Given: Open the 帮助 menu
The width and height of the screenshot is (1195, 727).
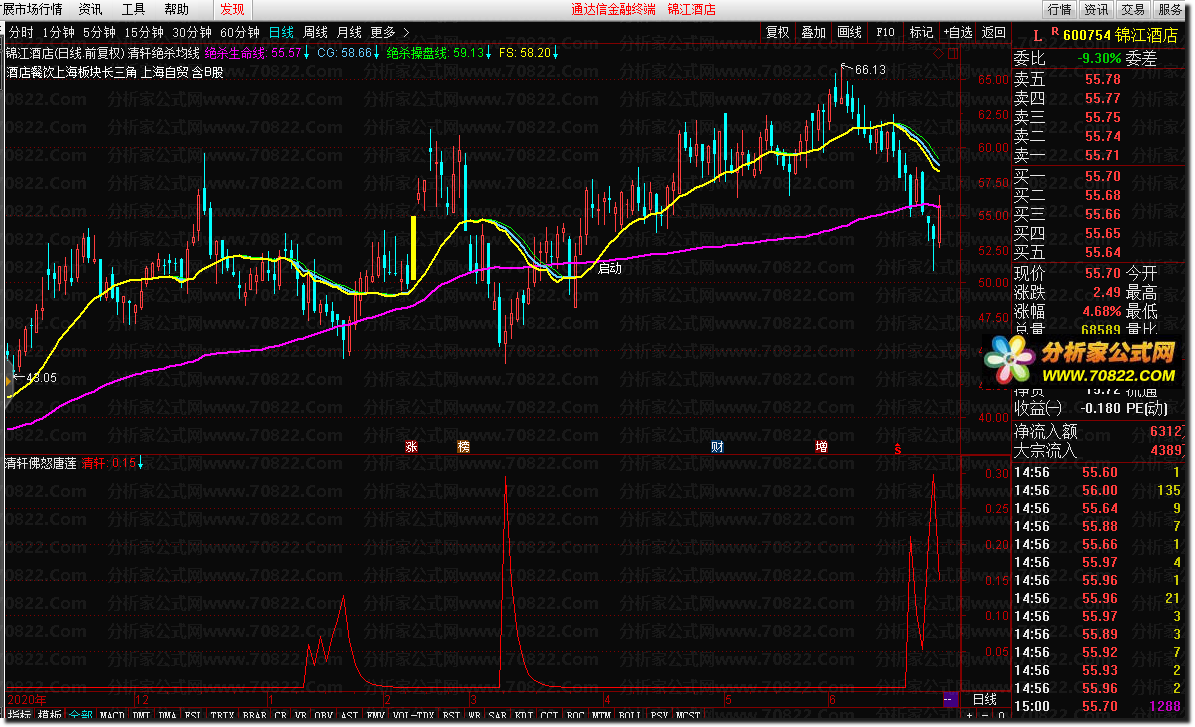Looking at the screenshot, I should click(x=177, y=9).
